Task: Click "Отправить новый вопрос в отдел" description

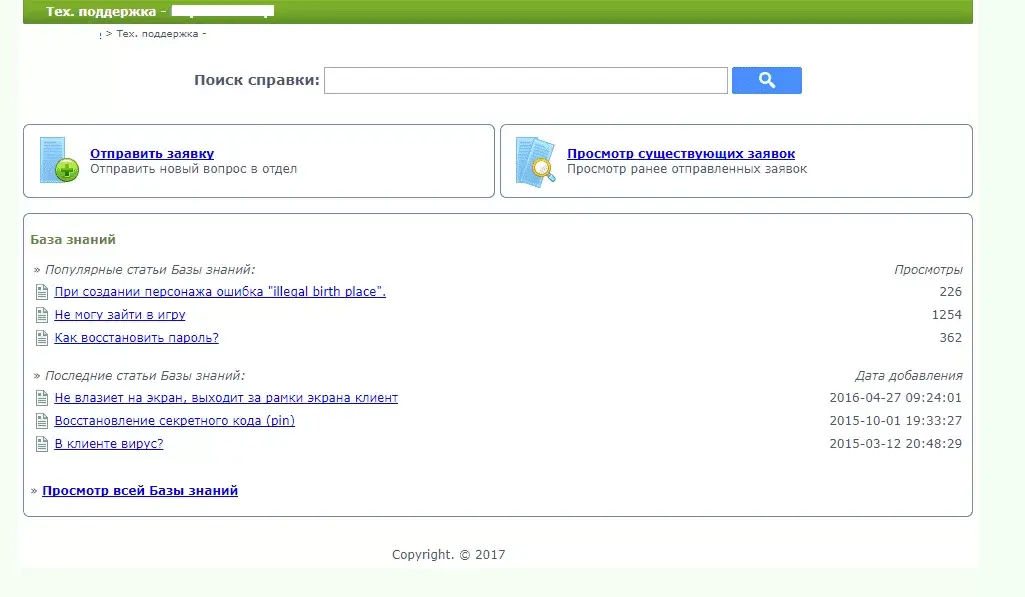Action: tap(193, 169)
